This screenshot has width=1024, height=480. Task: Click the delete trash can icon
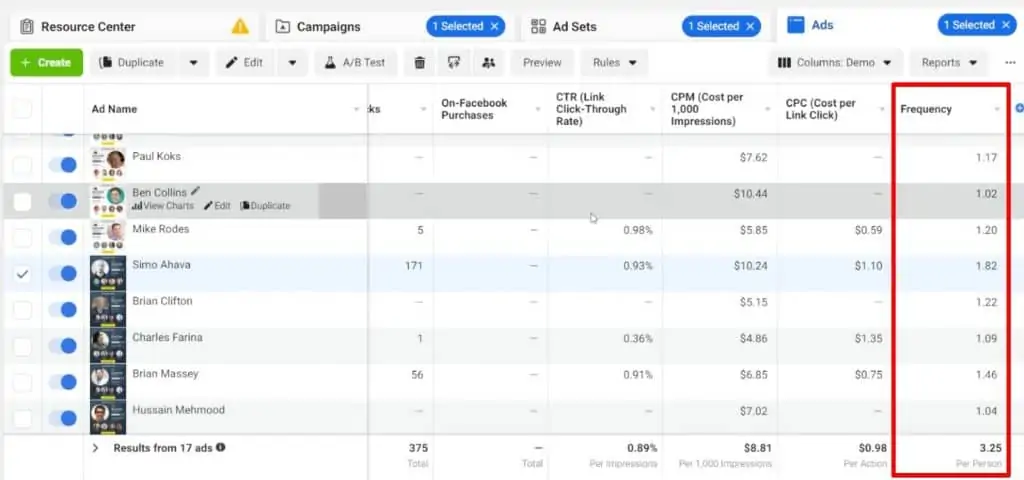point(420,62)
